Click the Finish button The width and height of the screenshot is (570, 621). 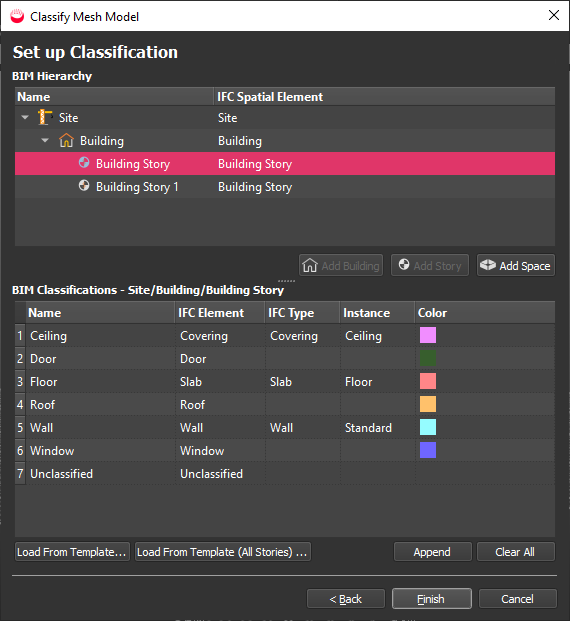pos(432,598)
